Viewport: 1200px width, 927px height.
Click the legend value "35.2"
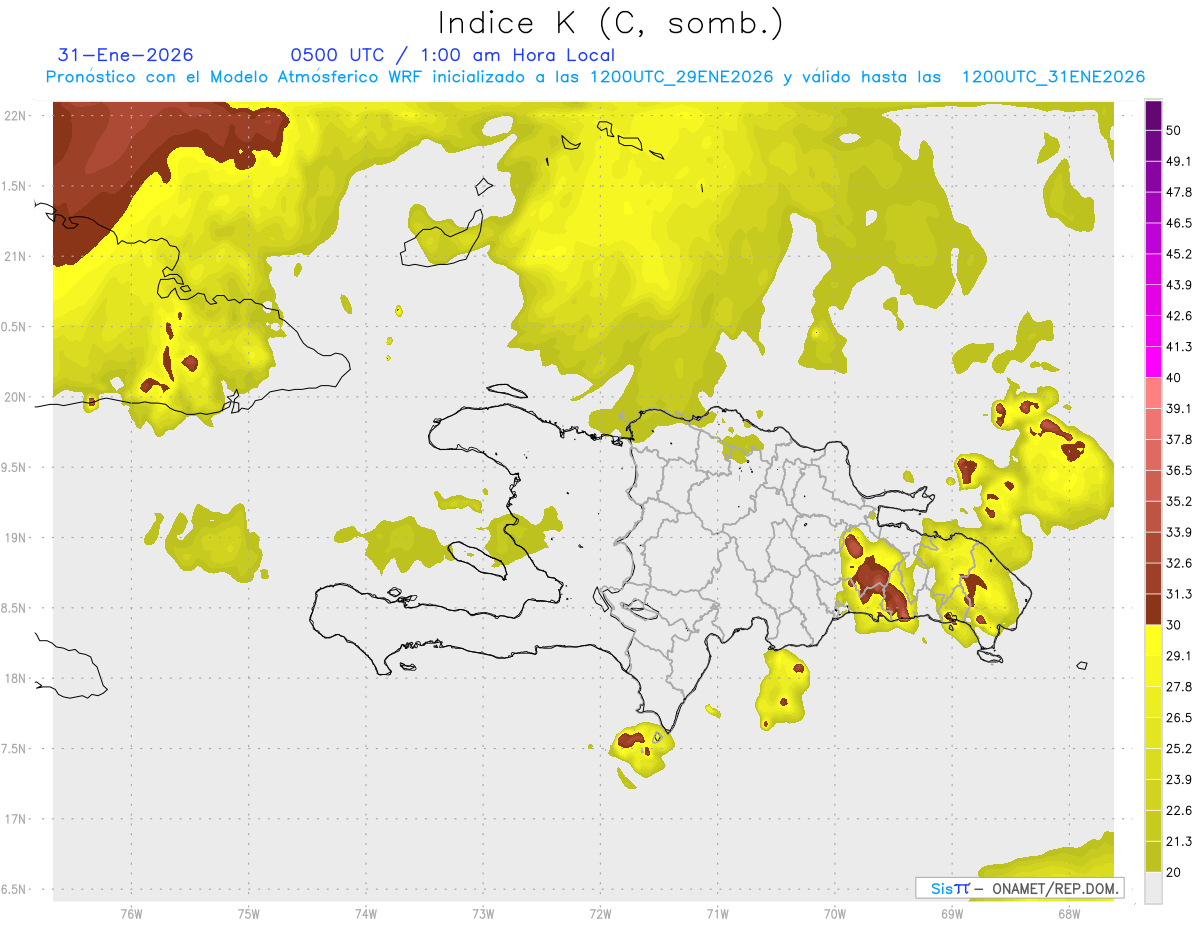[x=1180, y=501]
